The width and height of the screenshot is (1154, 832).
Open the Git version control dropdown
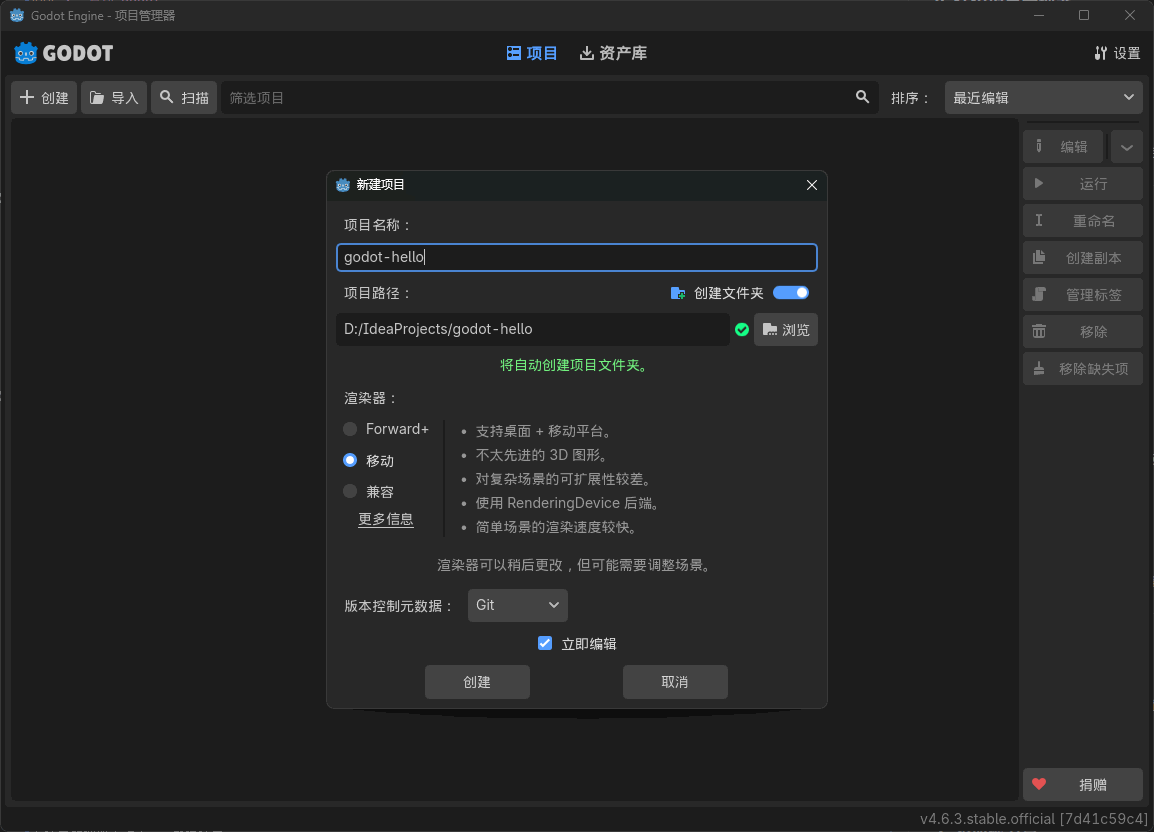pyautogui.click(x=517, y=605)
